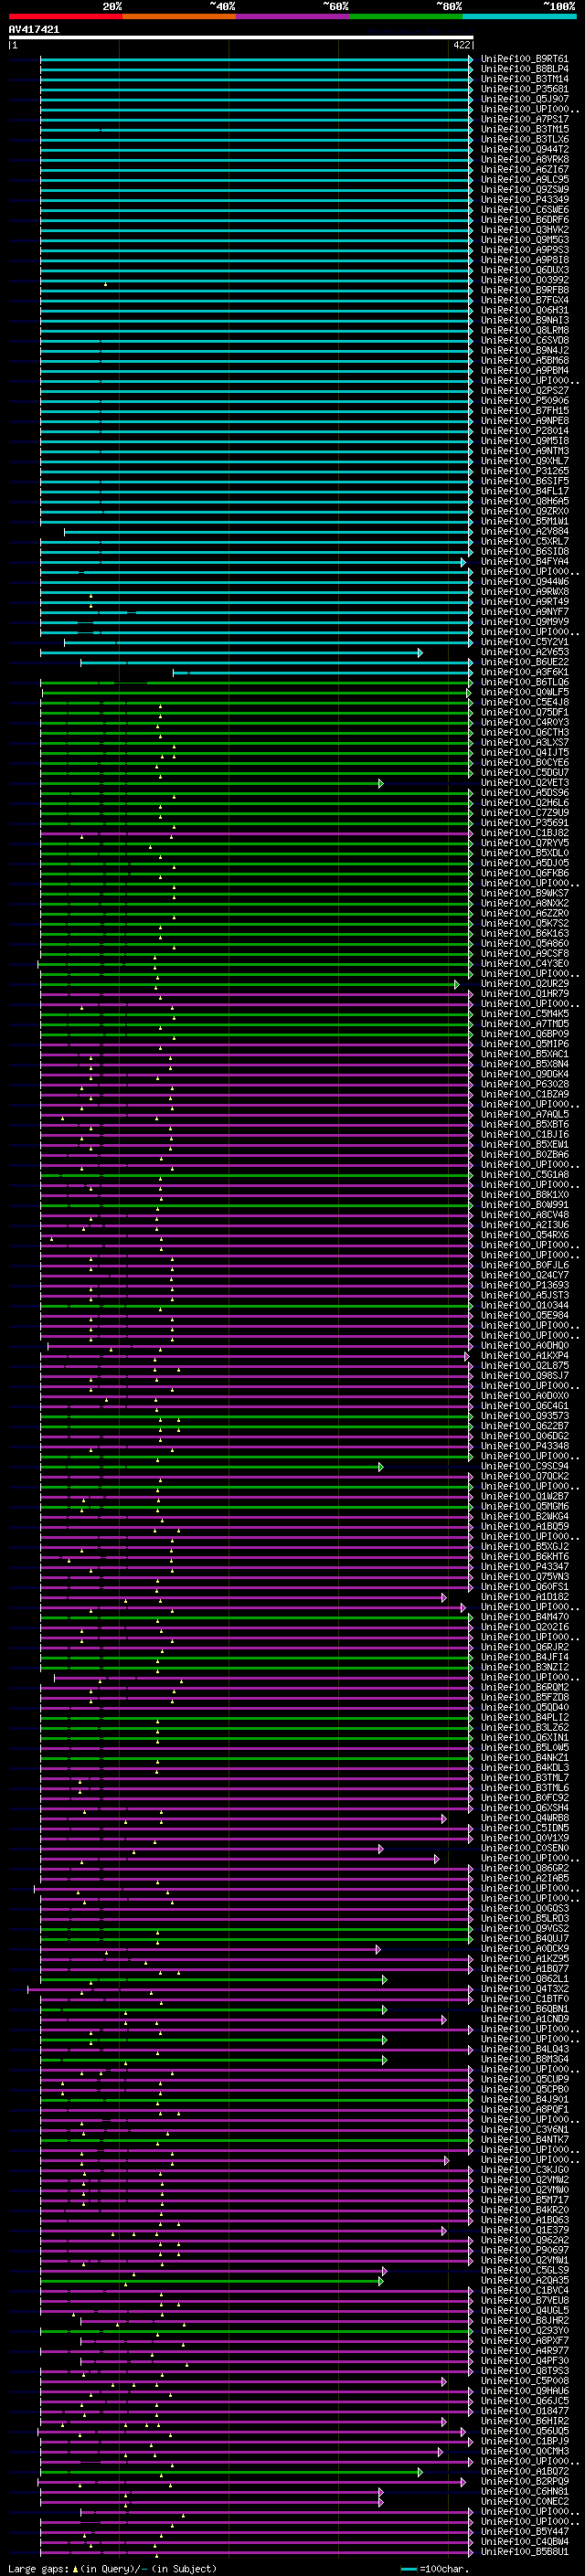Image resolution: width=585 pixels, height=2576 pixels.
Task: Select the UniRef100_A3F6K1 label
Action: [525, 672]
